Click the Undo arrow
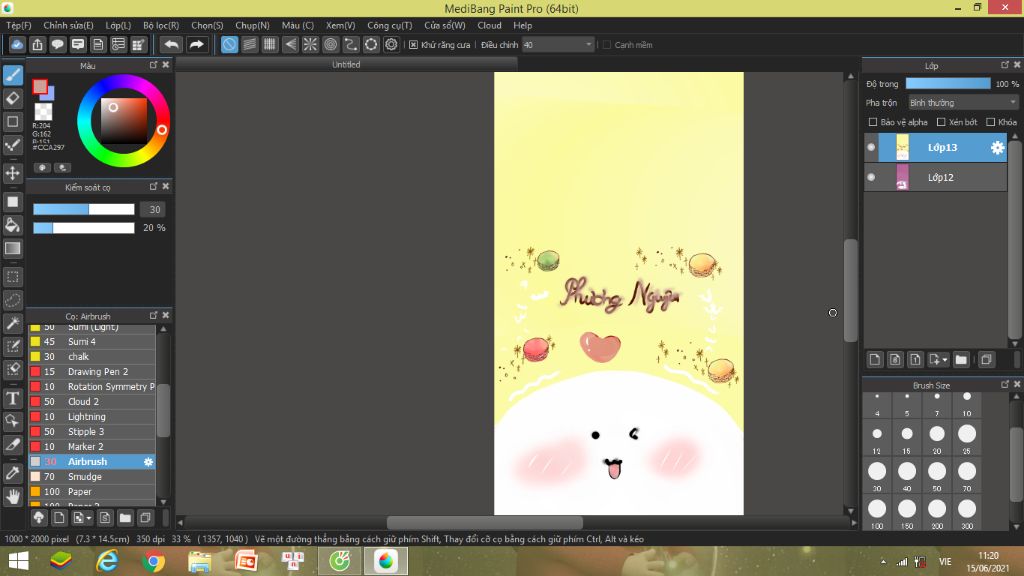 click(172, 44)
